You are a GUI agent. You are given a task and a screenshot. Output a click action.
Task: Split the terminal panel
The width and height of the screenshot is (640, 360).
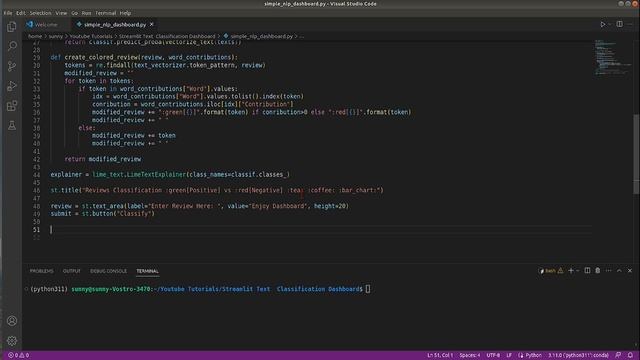coord(587,271)
